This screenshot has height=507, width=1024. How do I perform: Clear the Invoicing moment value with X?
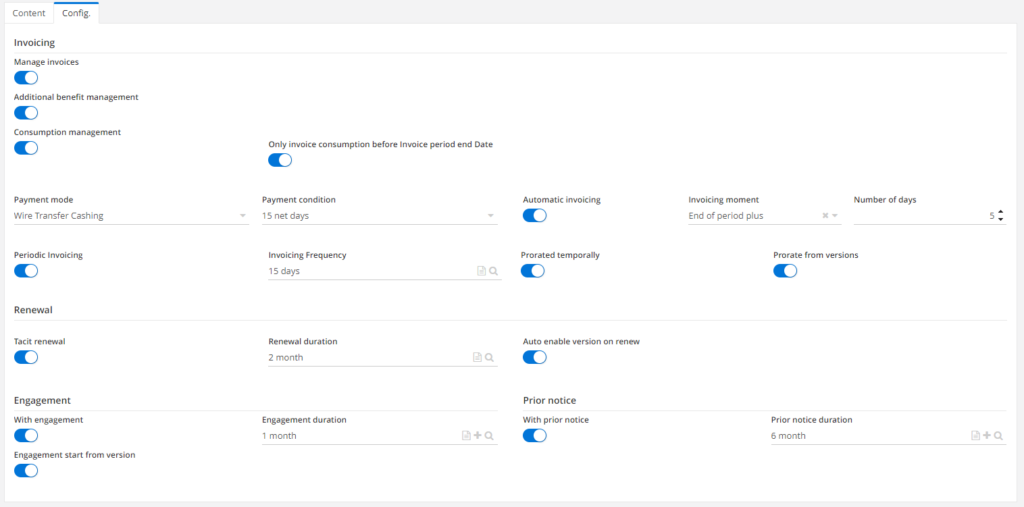point(825,216)
